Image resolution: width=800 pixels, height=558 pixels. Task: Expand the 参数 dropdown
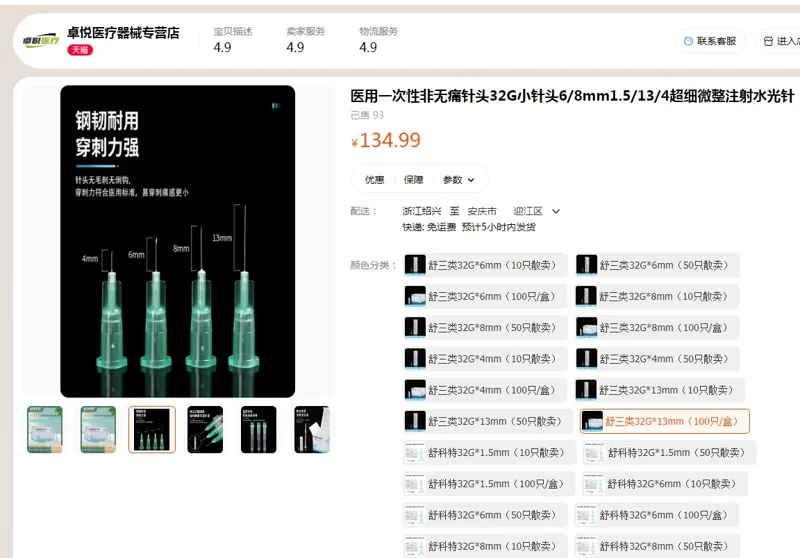(458, 180)
